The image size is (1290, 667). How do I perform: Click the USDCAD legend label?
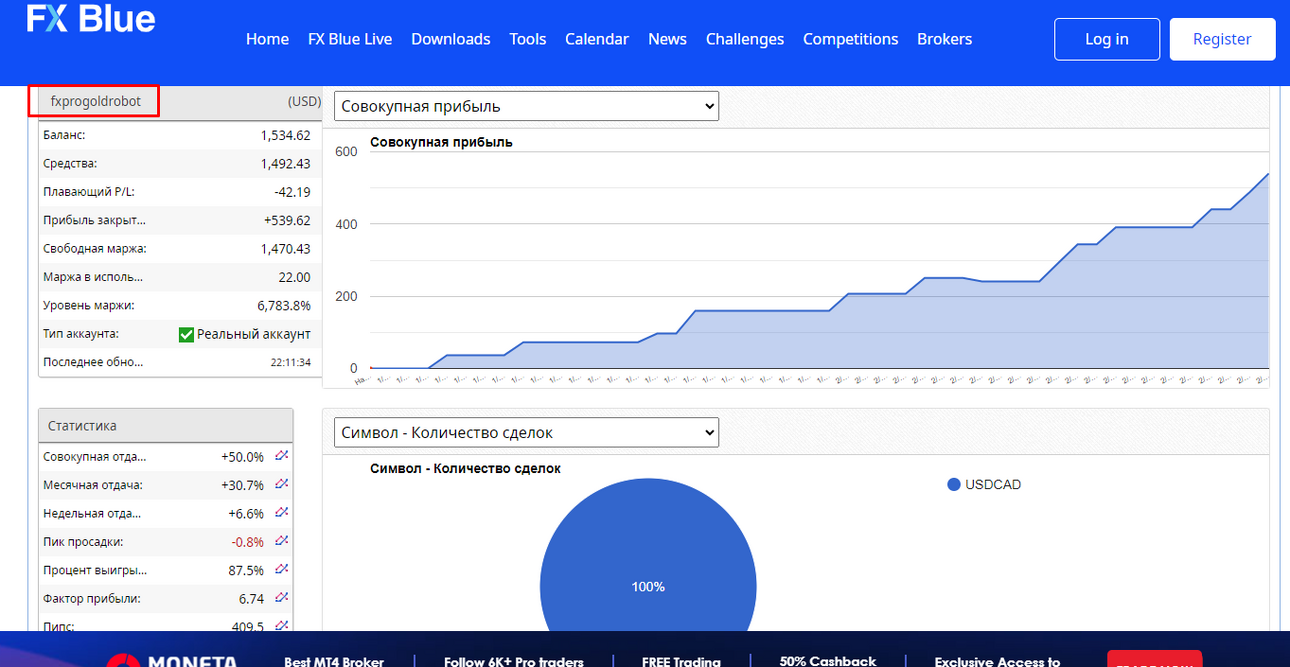[993, 484]
